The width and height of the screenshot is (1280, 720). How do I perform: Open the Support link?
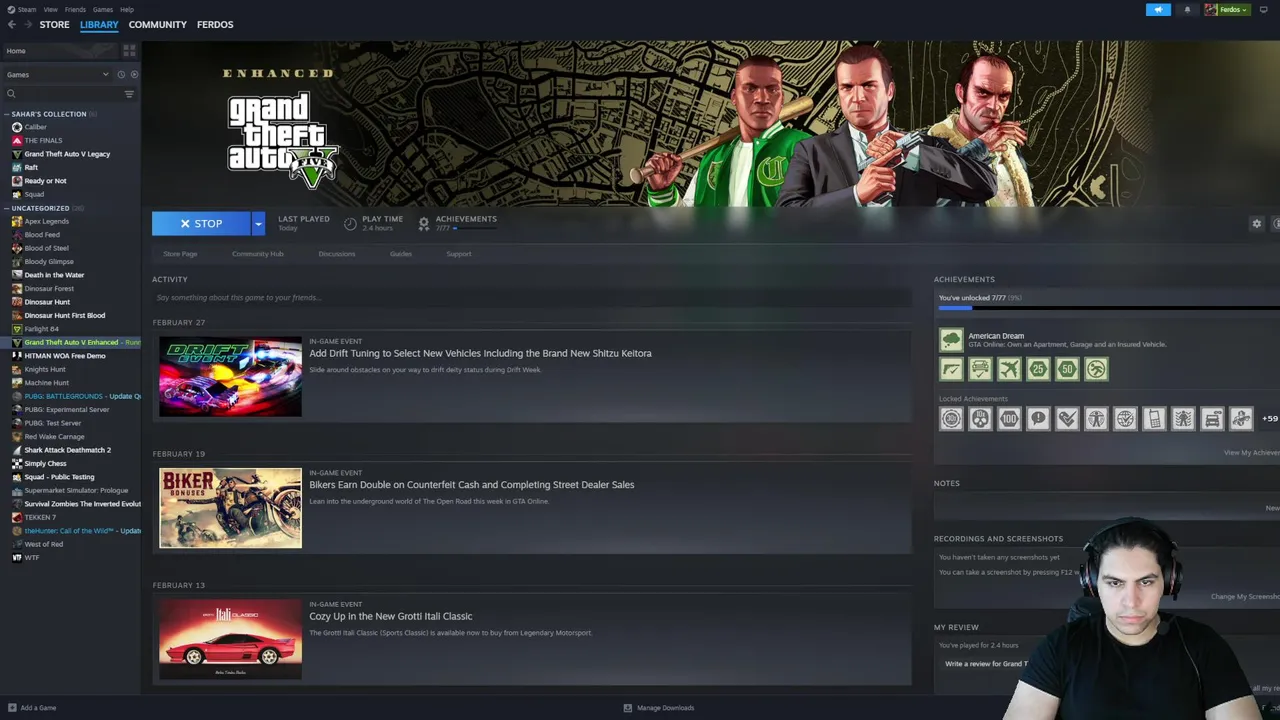click(459, 254)
